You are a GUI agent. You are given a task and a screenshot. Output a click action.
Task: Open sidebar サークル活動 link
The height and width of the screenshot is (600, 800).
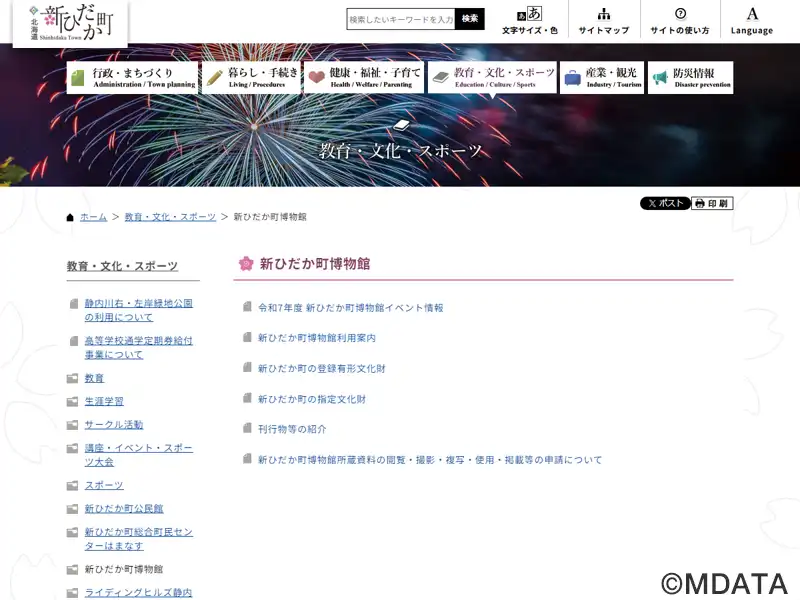coord(114,425)
